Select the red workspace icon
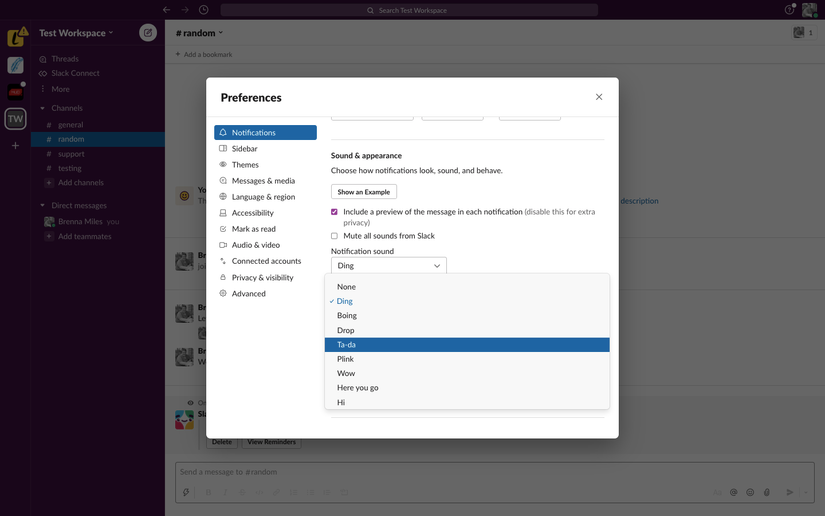This screenshot has height=516, width=825. coord(16,92)
